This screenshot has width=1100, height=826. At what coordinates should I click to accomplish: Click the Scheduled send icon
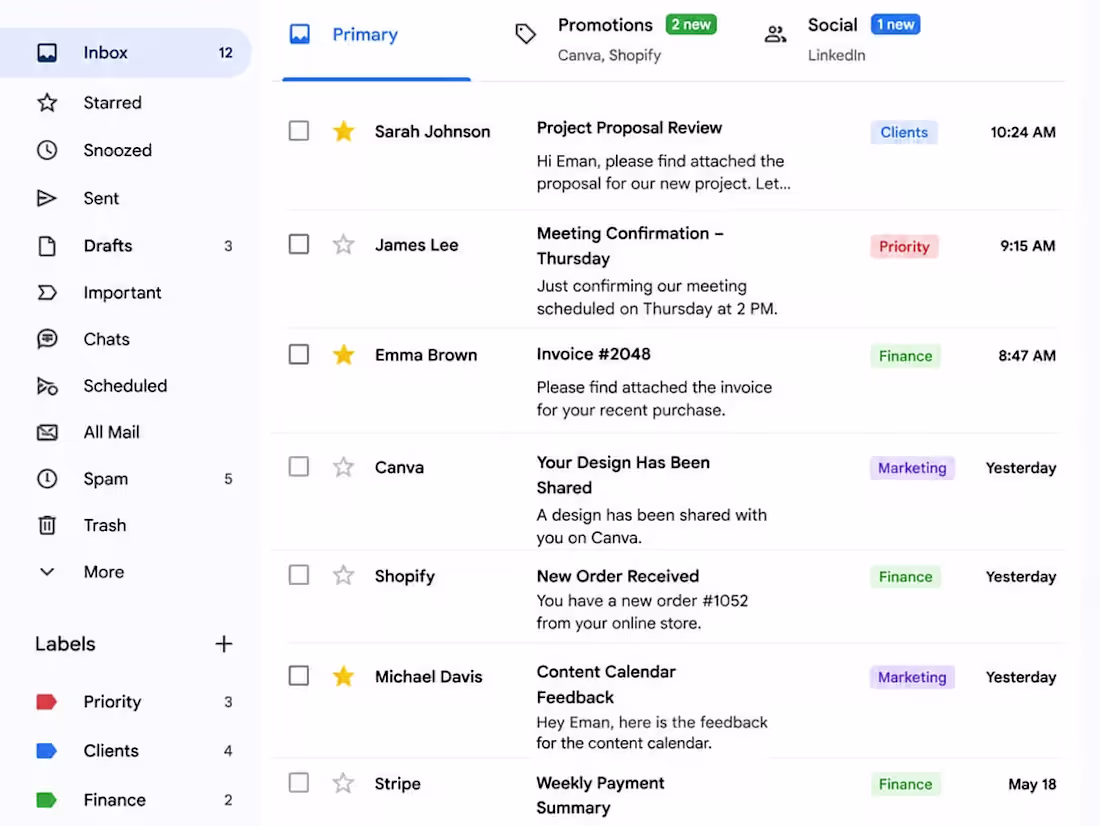(47, 386)
